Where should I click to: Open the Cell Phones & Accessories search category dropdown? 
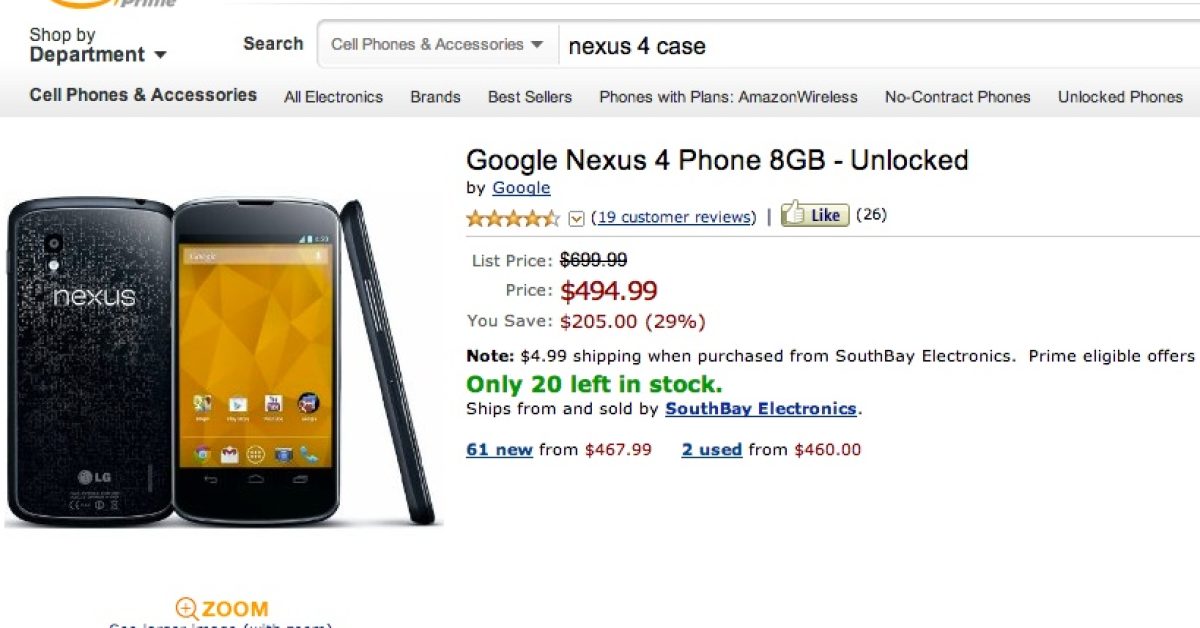point(437,45)
